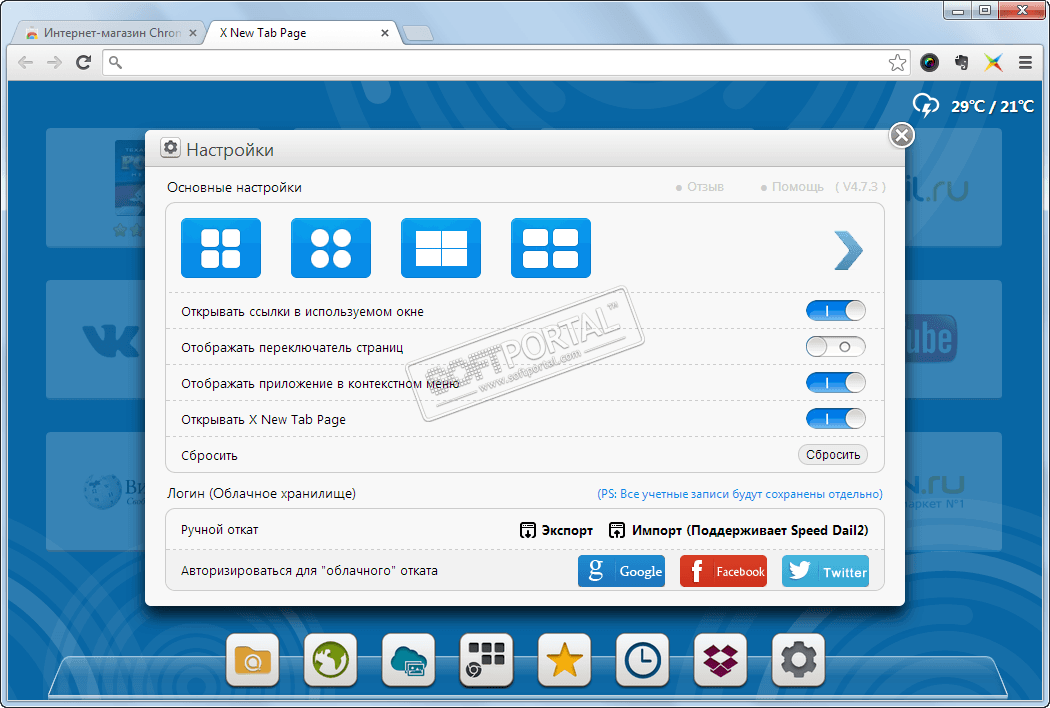Click the browser back arrow

[x=25, y=62]
